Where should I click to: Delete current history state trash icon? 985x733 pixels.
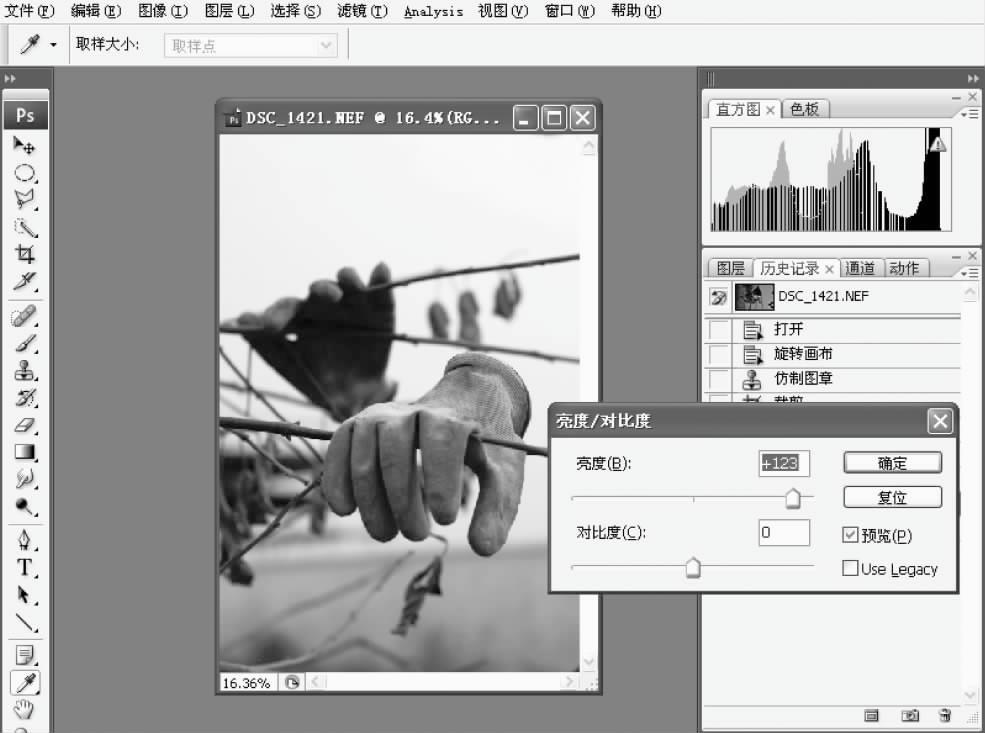(x=945, y=715)
